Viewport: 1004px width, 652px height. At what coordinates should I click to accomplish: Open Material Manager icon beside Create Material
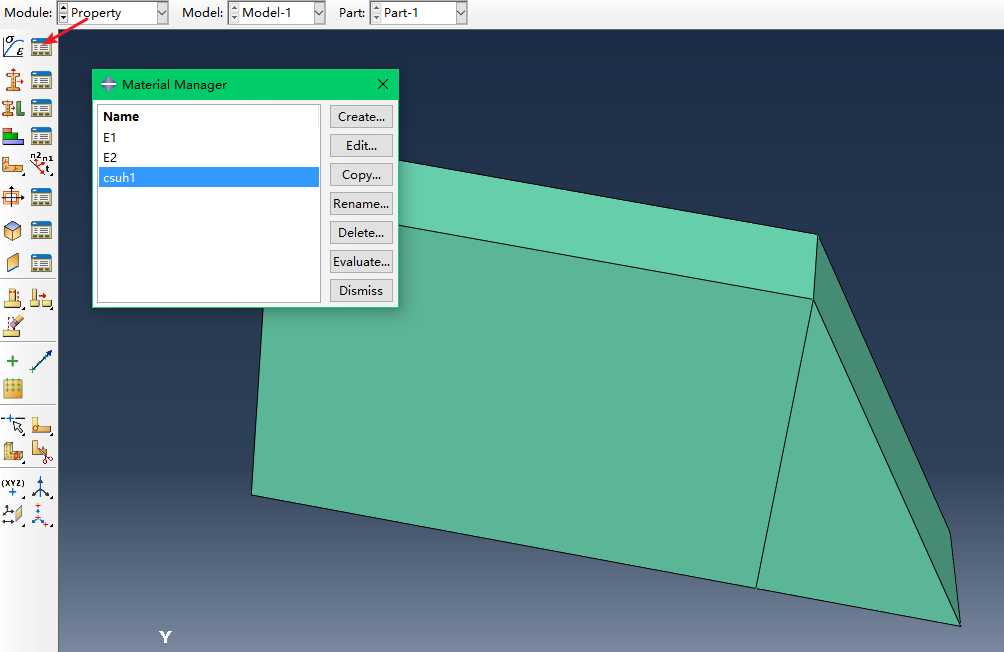click(41, 47)
